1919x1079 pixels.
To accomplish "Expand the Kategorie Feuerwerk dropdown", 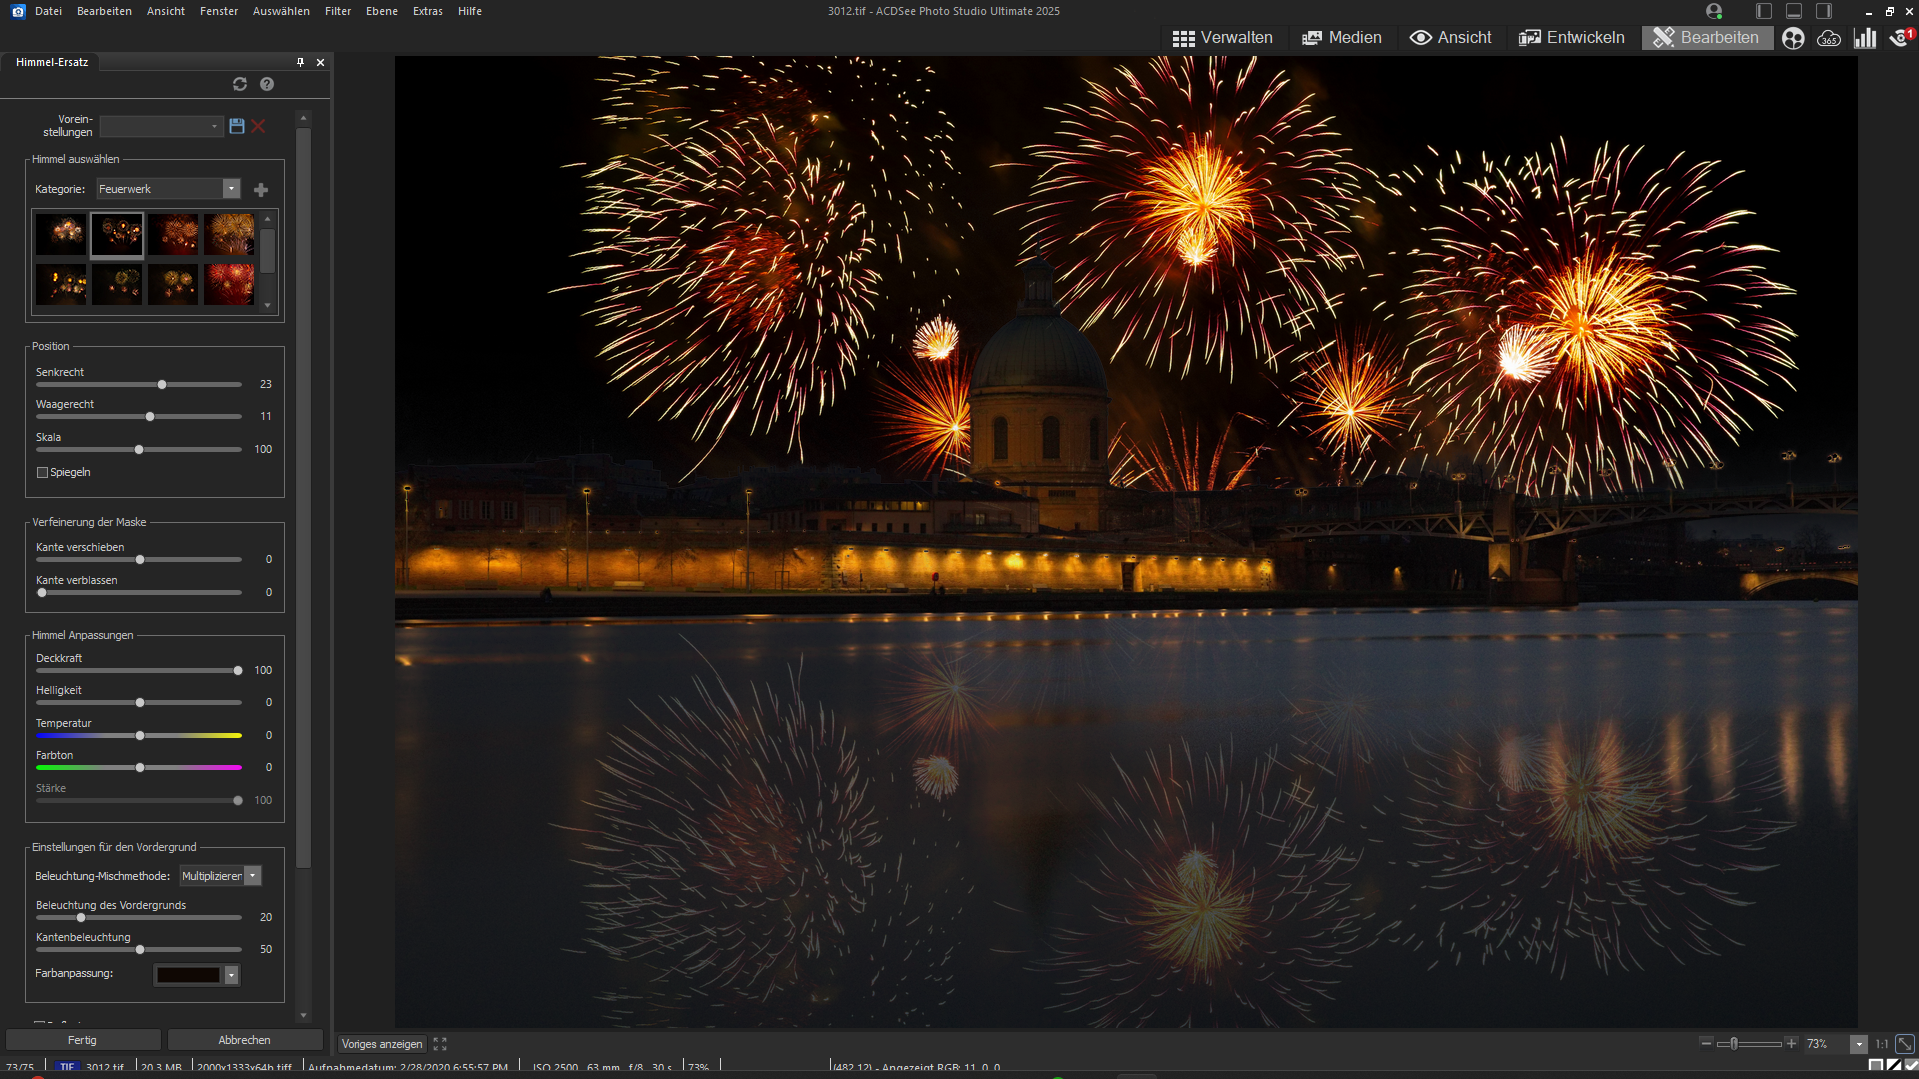I will pos(231,189).
